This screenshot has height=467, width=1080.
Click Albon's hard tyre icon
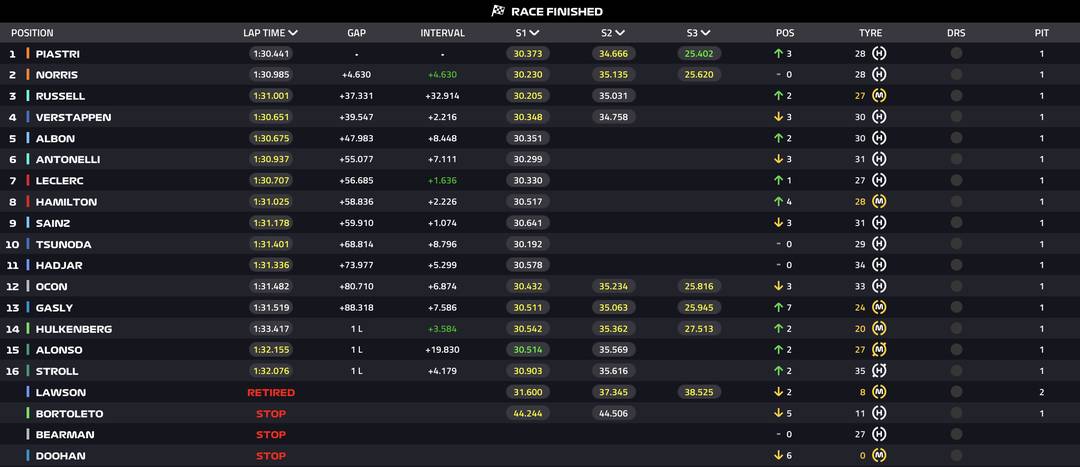[879, 138]
